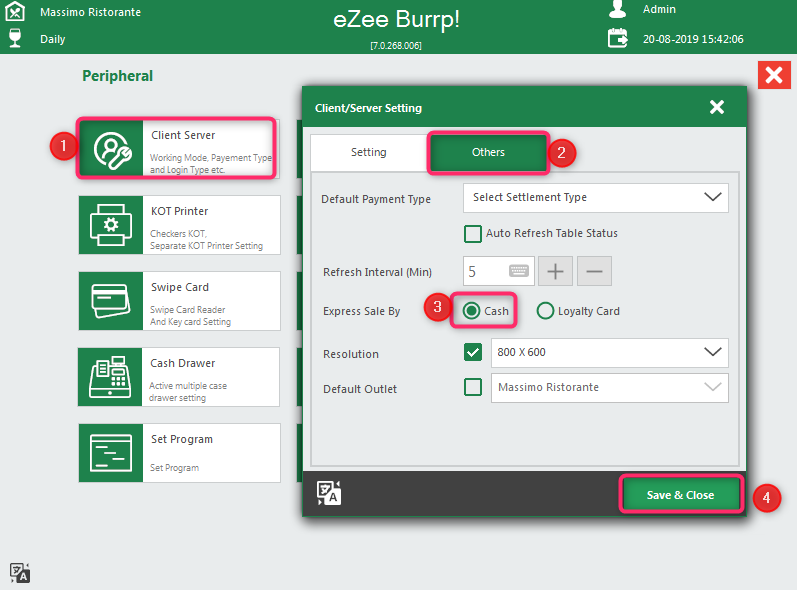Open the Massimo Ristorante outlet dropdown
This screenshot has height=590, width=797.
(x=609, y=388)
